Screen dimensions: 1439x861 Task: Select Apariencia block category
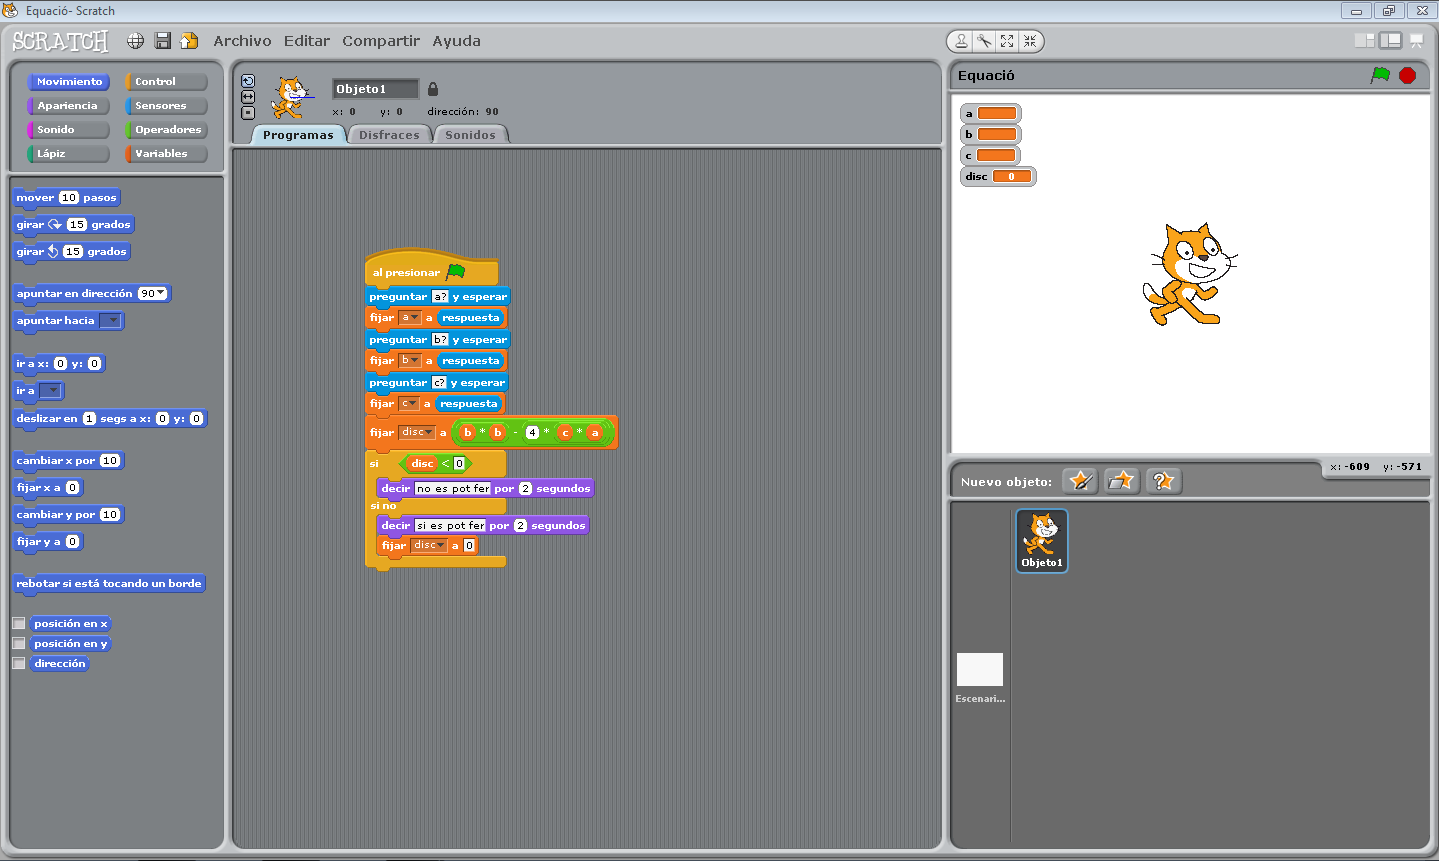68,106
